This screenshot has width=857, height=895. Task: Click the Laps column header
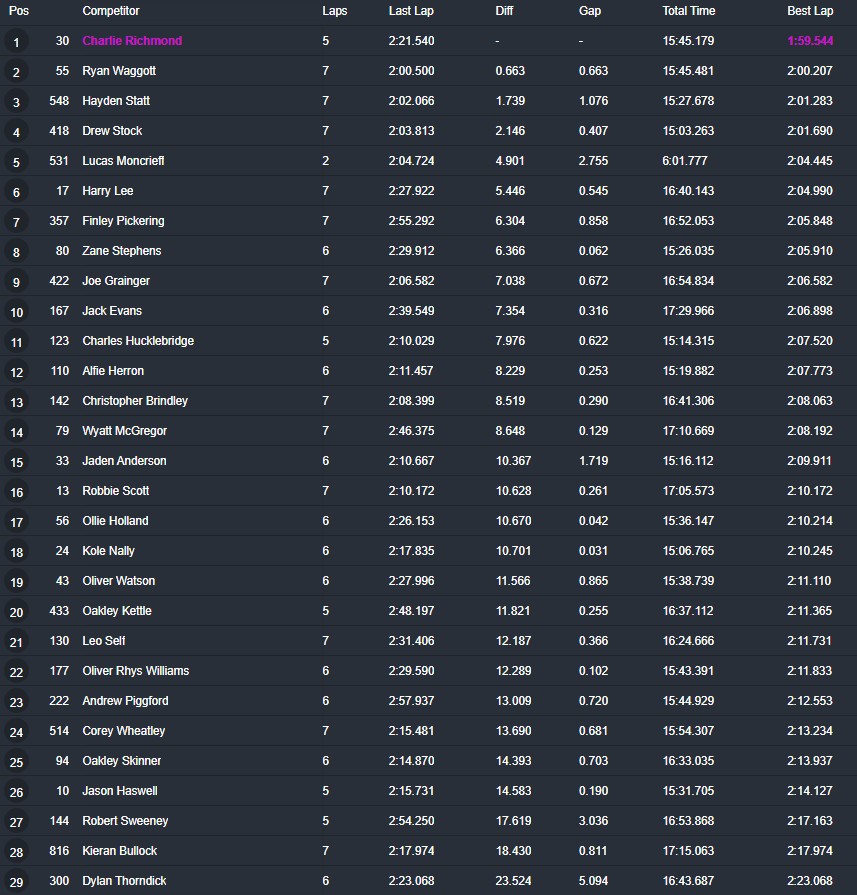(x=335, y=11)
